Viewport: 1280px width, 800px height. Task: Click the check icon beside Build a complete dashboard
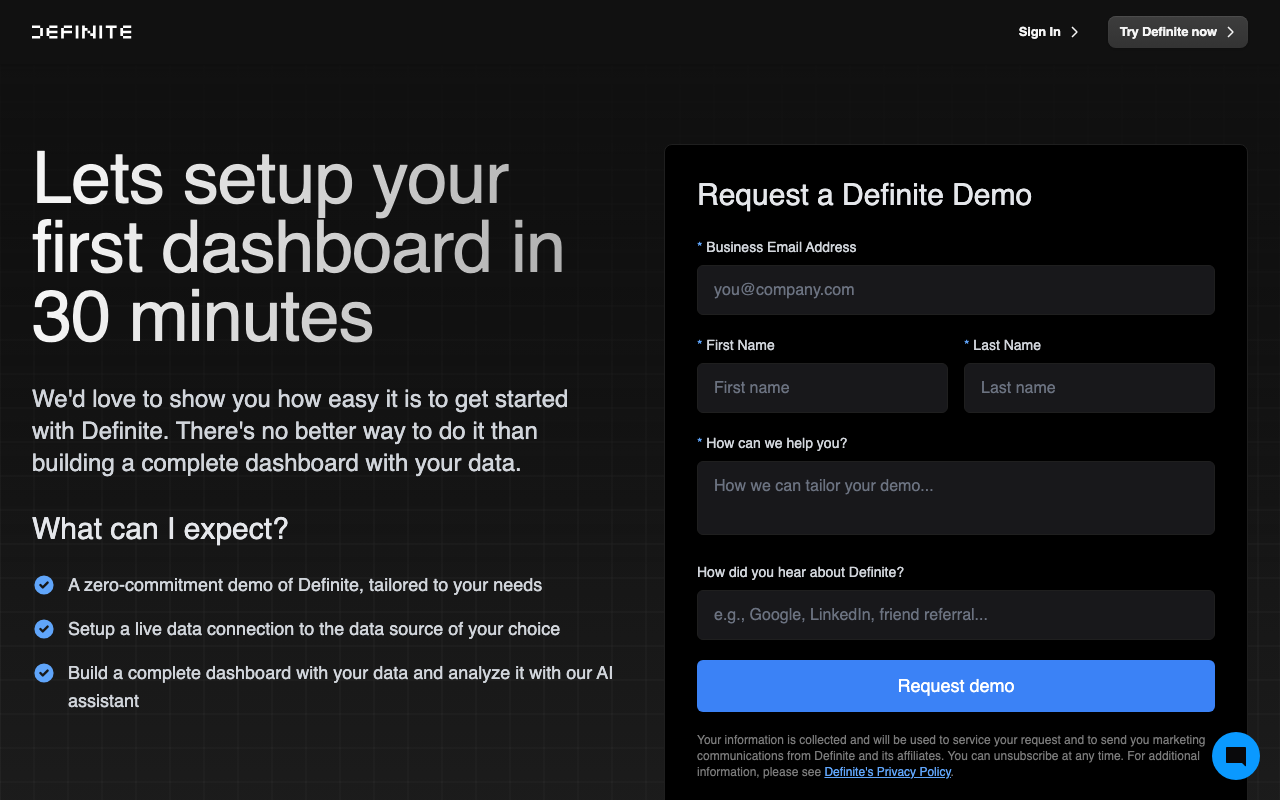(x=44, y=673)
